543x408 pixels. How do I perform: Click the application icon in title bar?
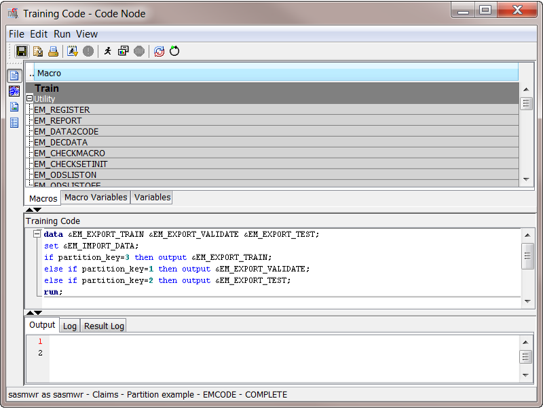13,14
